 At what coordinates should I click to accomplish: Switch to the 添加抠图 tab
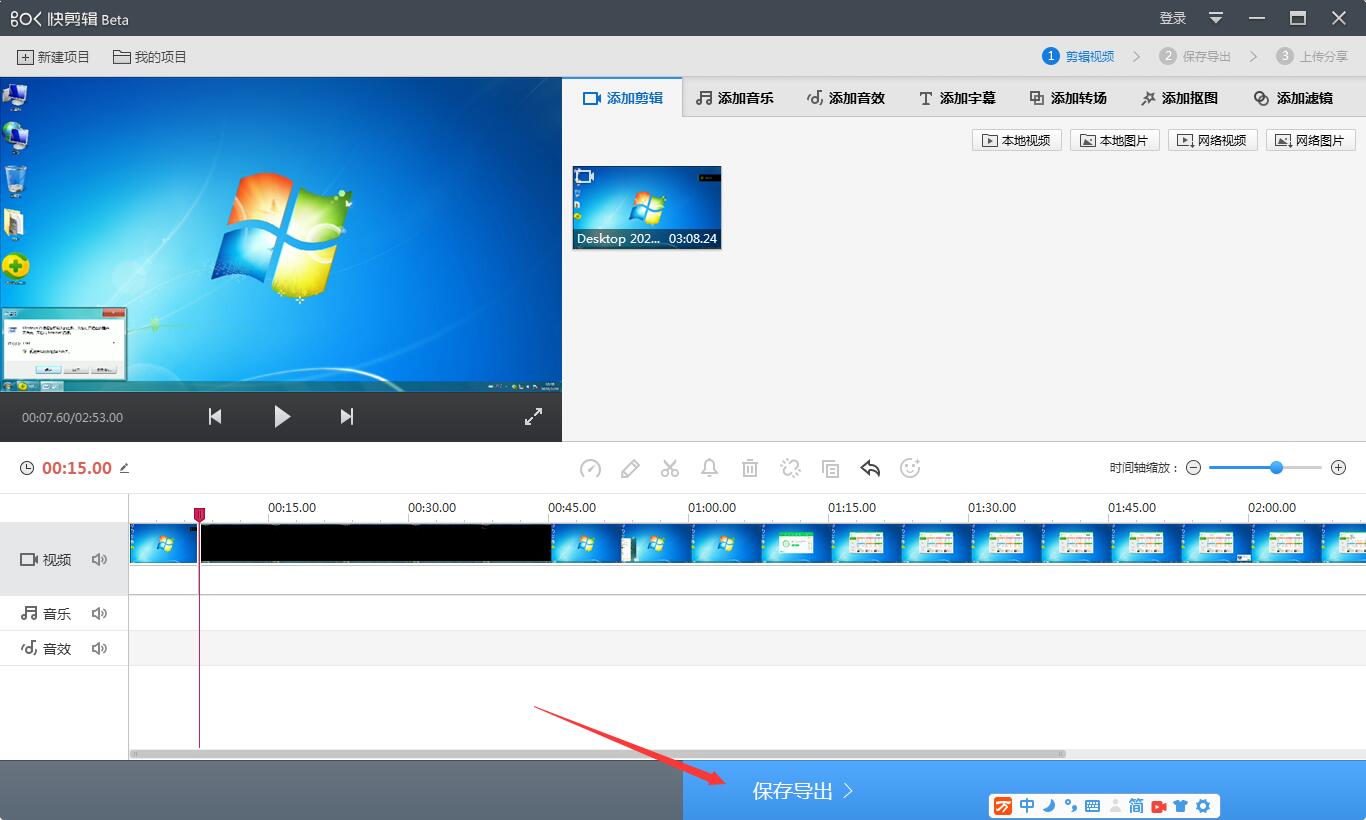(x=1179, y=98)
